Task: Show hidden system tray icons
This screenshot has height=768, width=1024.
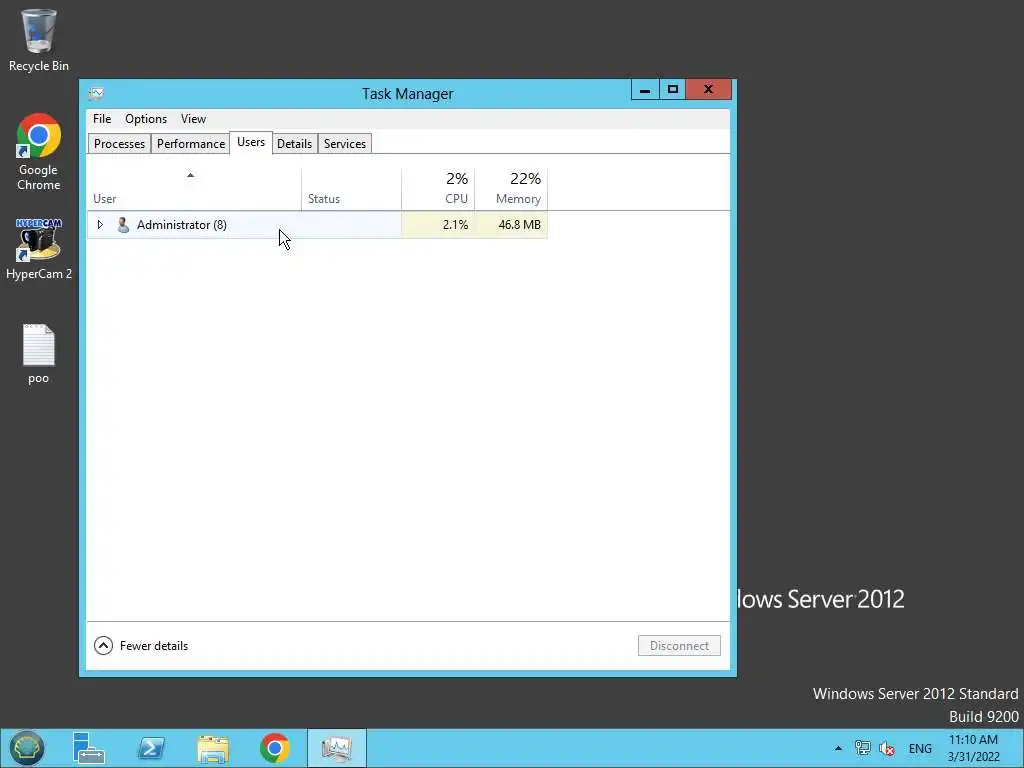Action: click(839, 748)
